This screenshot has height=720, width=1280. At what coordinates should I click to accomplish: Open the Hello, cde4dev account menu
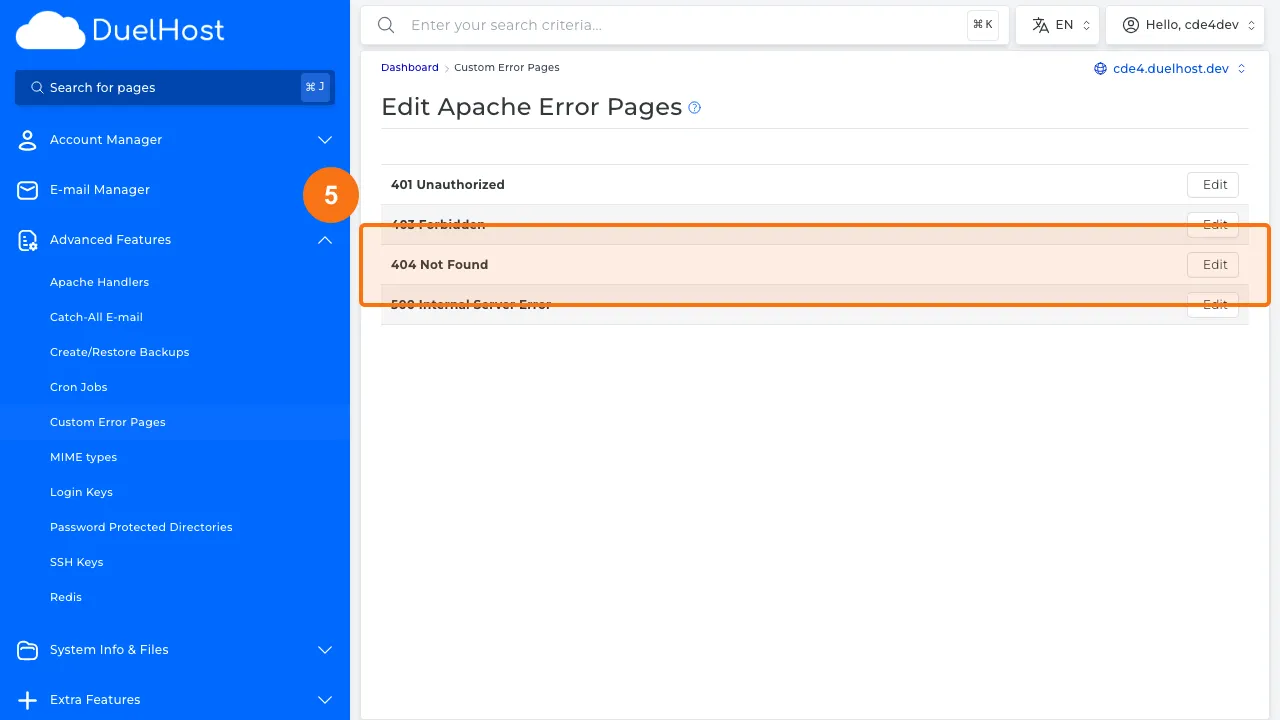[1185, 24]
